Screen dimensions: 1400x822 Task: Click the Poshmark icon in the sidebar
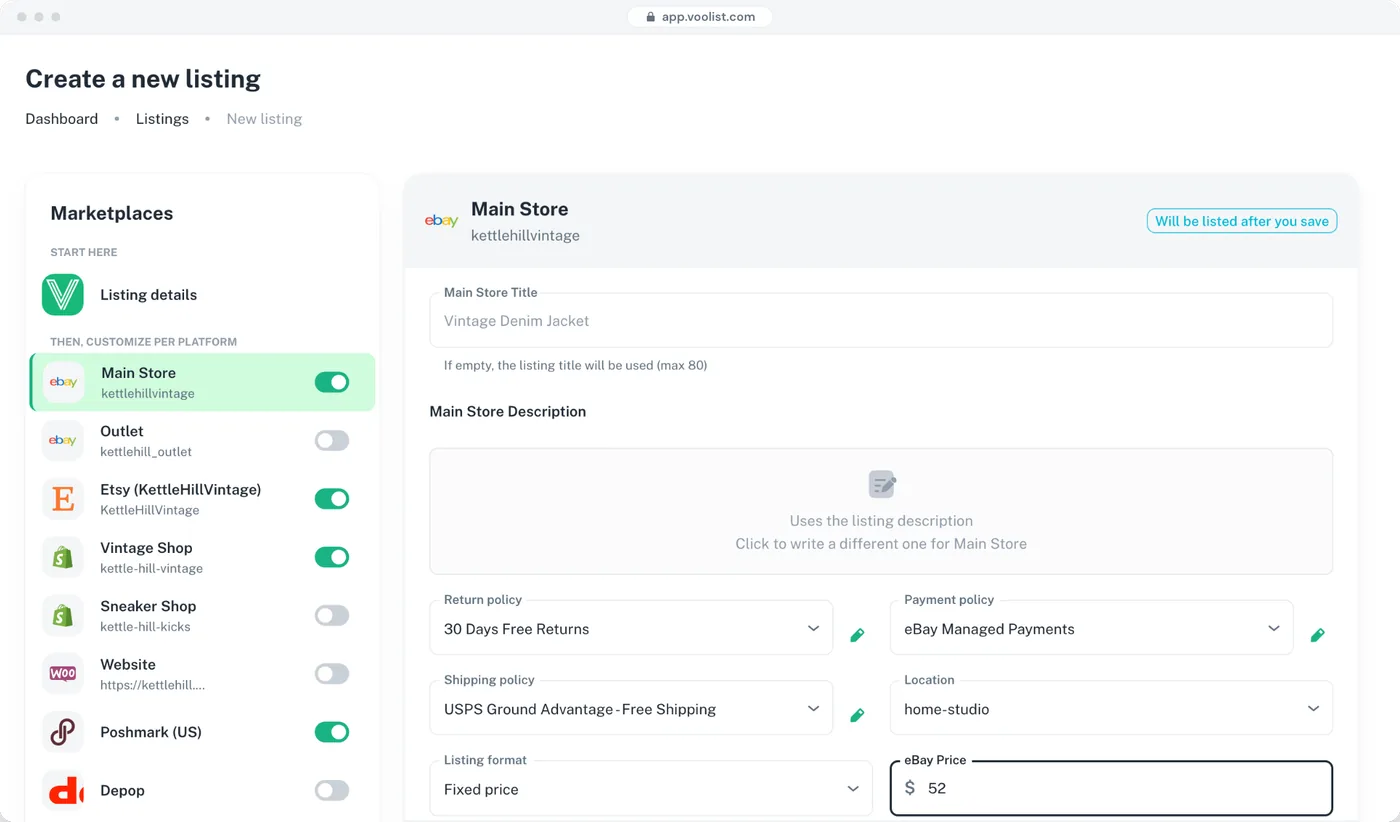[63, 732]
